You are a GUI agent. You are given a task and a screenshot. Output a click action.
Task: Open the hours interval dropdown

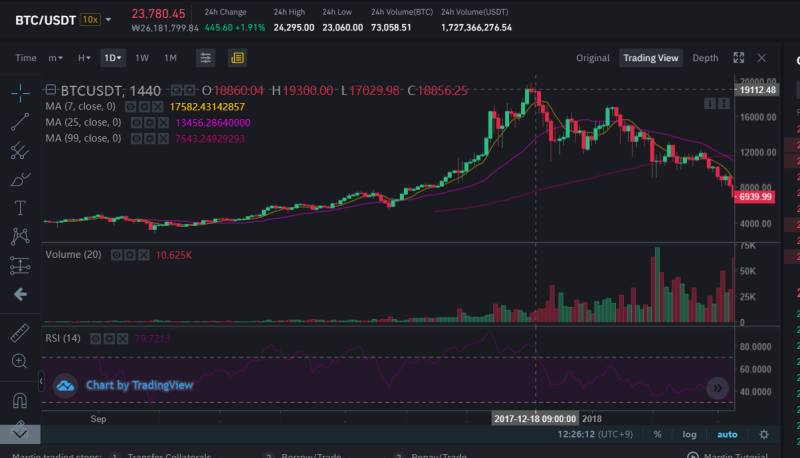[84, 58]
